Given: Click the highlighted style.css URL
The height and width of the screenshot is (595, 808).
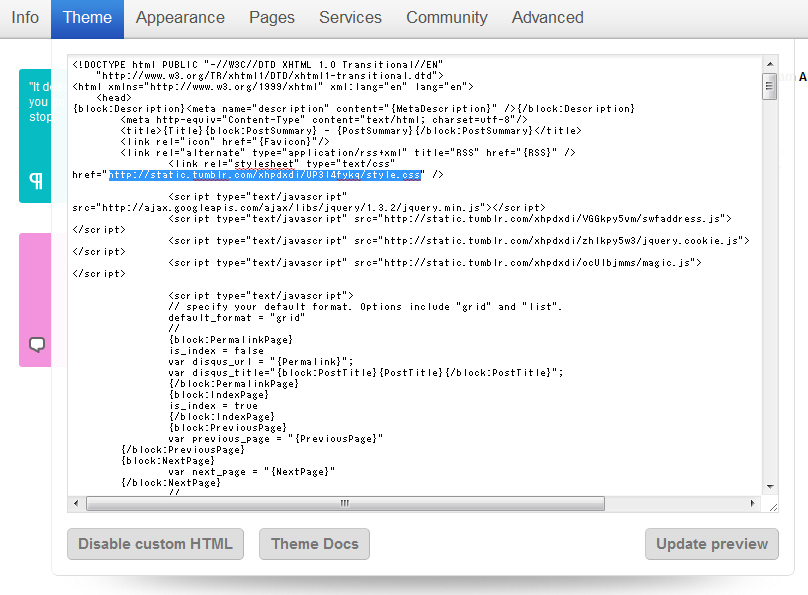Looking at the screenshot, I should coord(265,175).
